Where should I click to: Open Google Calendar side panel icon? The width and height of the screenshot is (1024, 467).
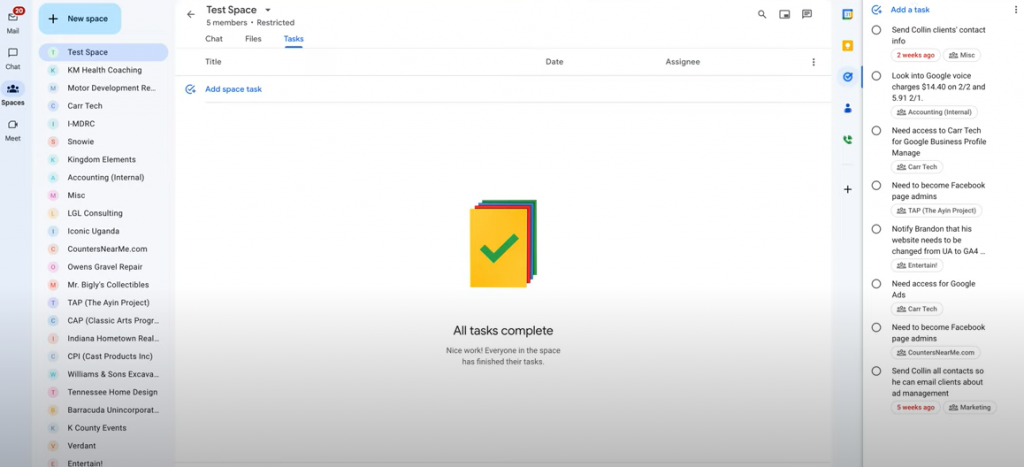[x=848, y=15]
